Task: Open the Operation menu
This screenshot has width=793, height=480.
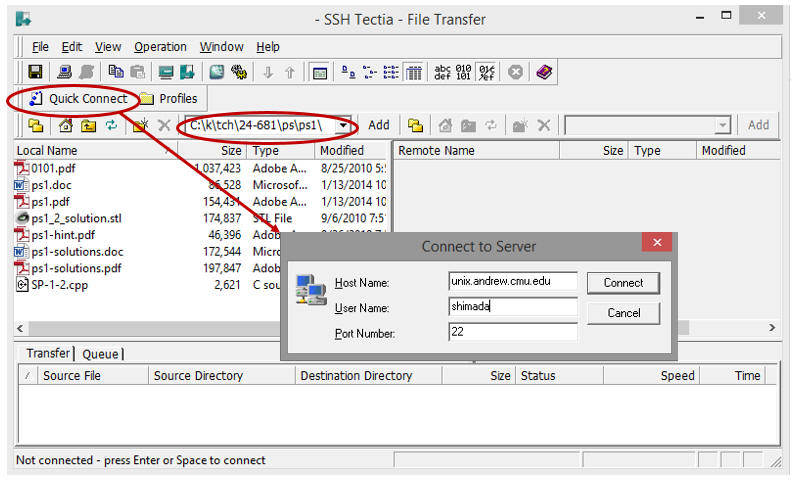Action: [160, 47]
